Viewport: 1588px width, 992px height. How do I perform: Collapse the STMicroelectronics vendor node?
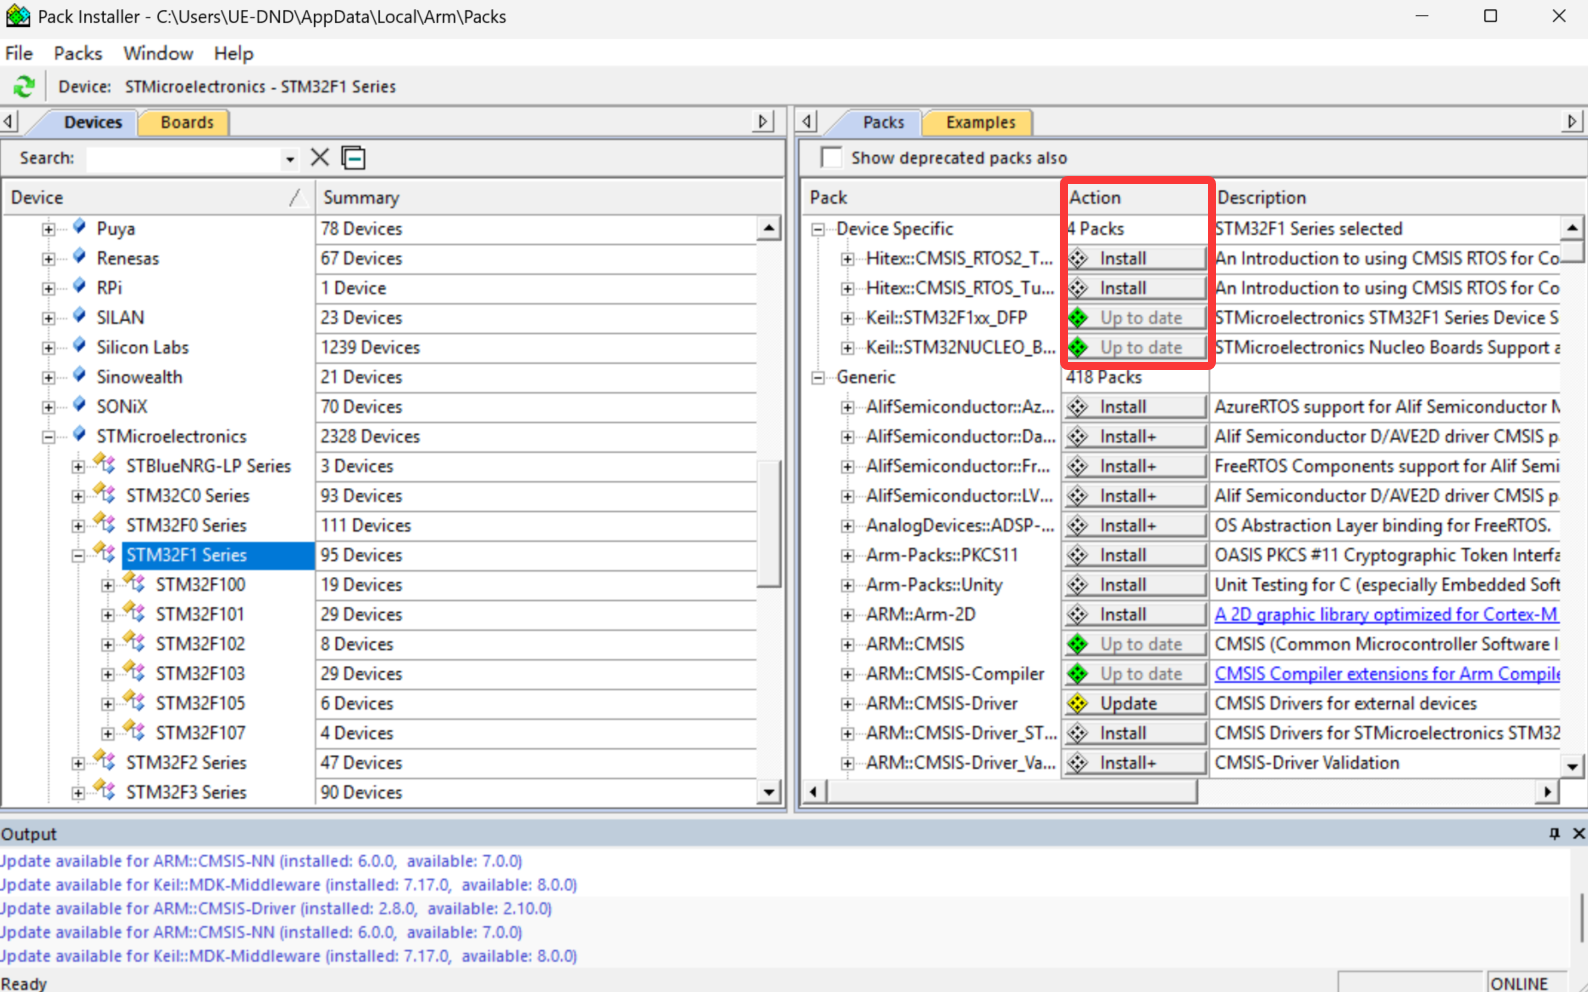(48, 436)
